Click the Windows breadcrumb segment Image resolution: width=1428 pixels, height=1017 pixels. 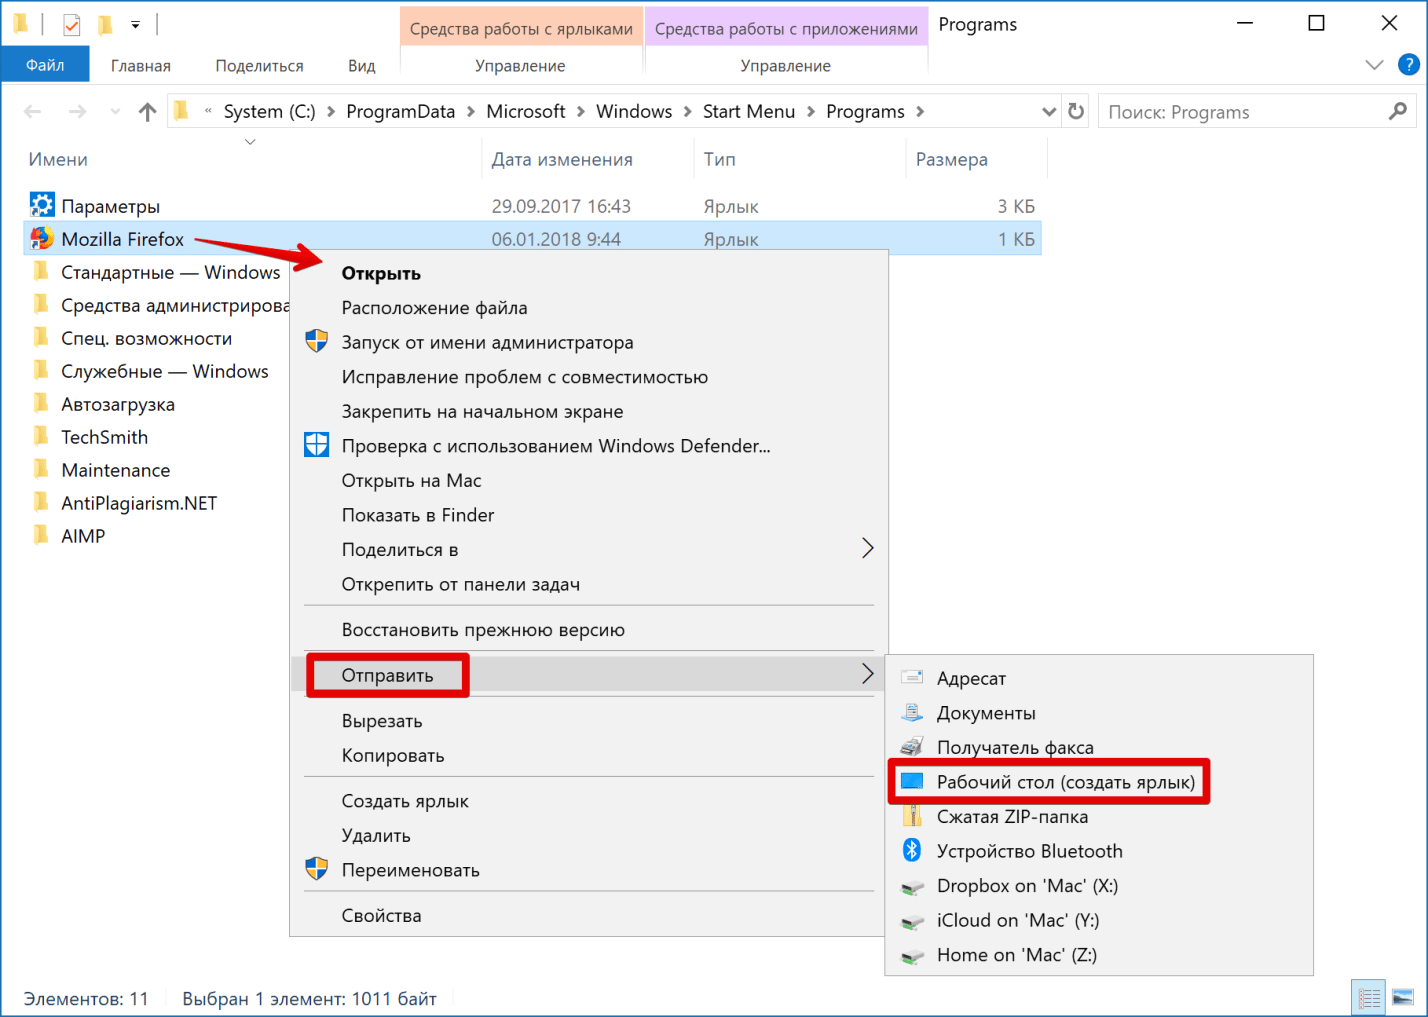point(634,112)
